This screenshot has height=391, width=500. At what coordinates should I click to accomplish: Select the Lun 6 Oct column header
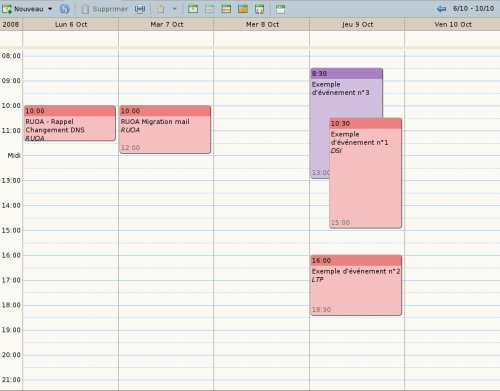coord(71,24)
